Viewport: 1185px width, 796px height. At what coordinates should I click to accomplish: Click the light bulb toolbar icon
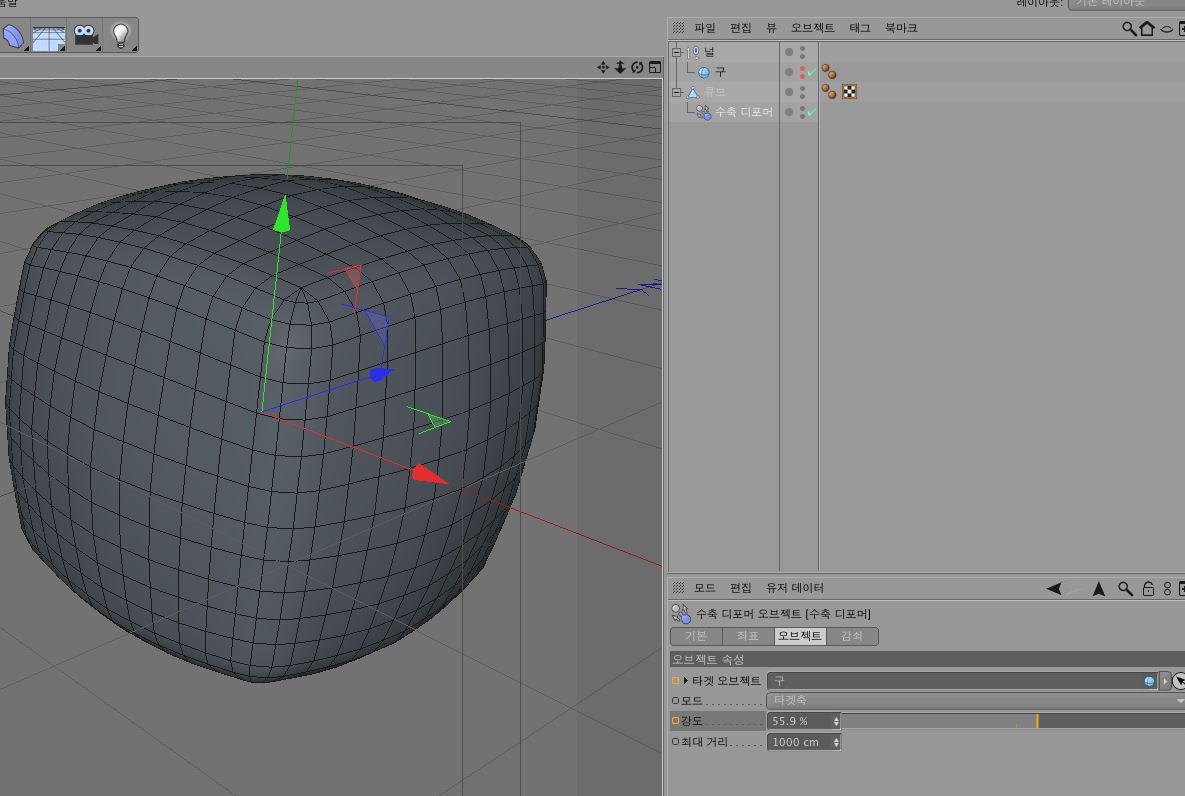coord(121,36)
